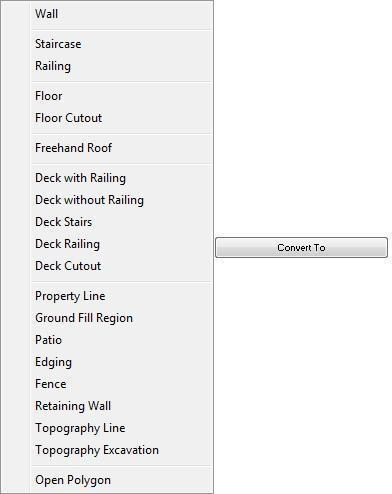Select Railing in the convert menu
This screenshot has height=494, width=392.
click(x=122, y=66)
